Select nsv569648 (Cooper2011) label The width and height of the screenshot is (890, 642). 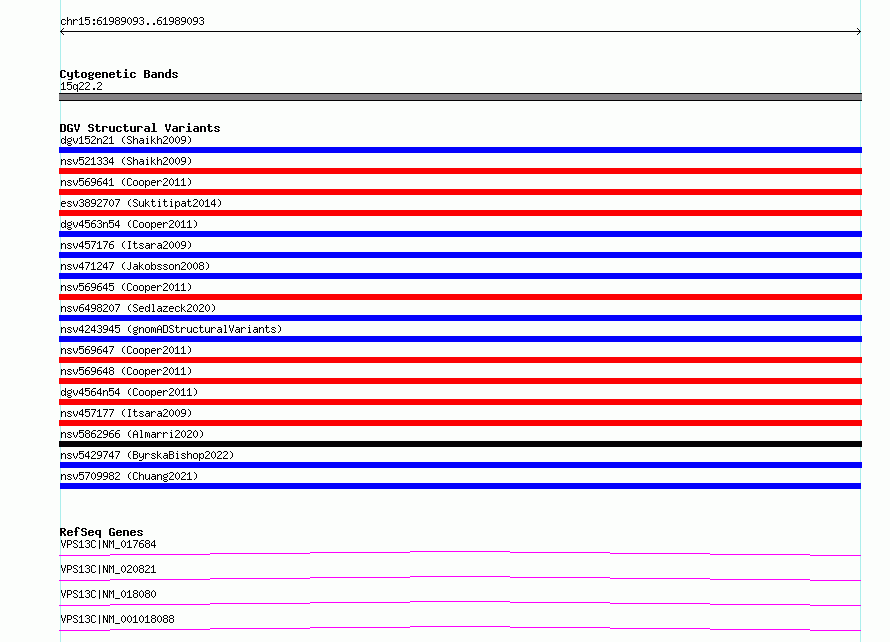pos(126,371)
